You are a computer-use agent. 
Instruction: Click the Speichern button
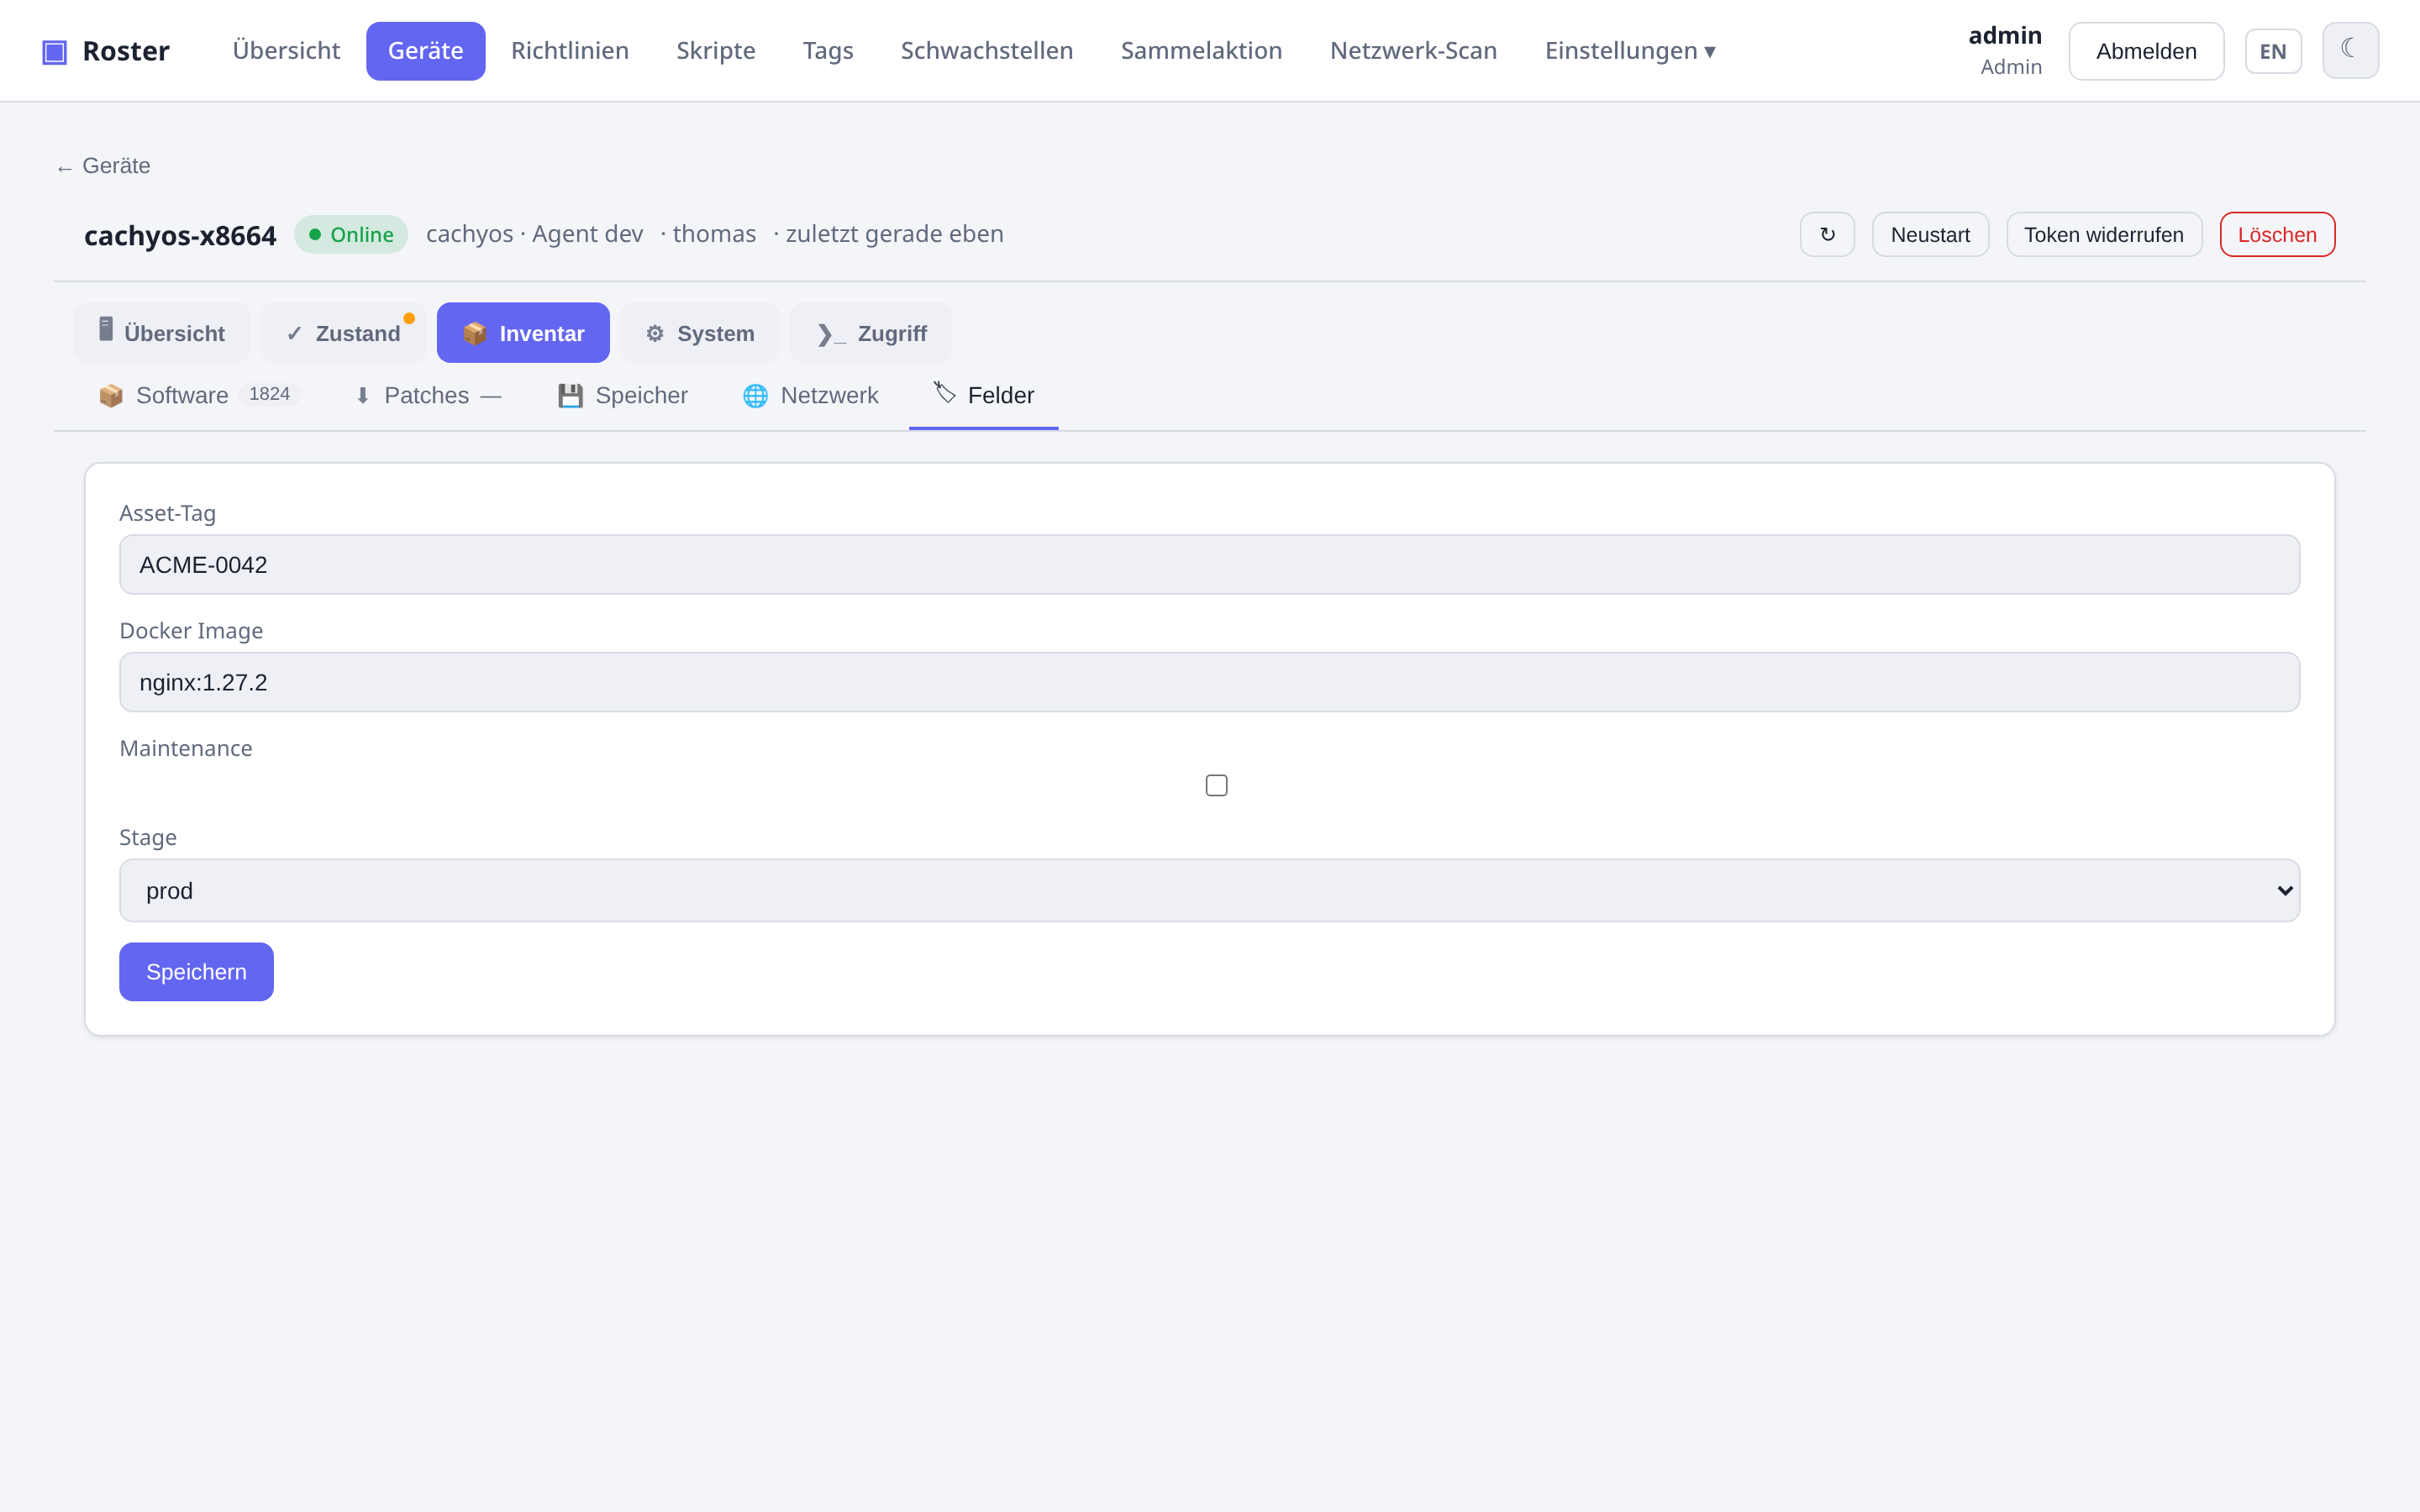(x=196, y=971)
